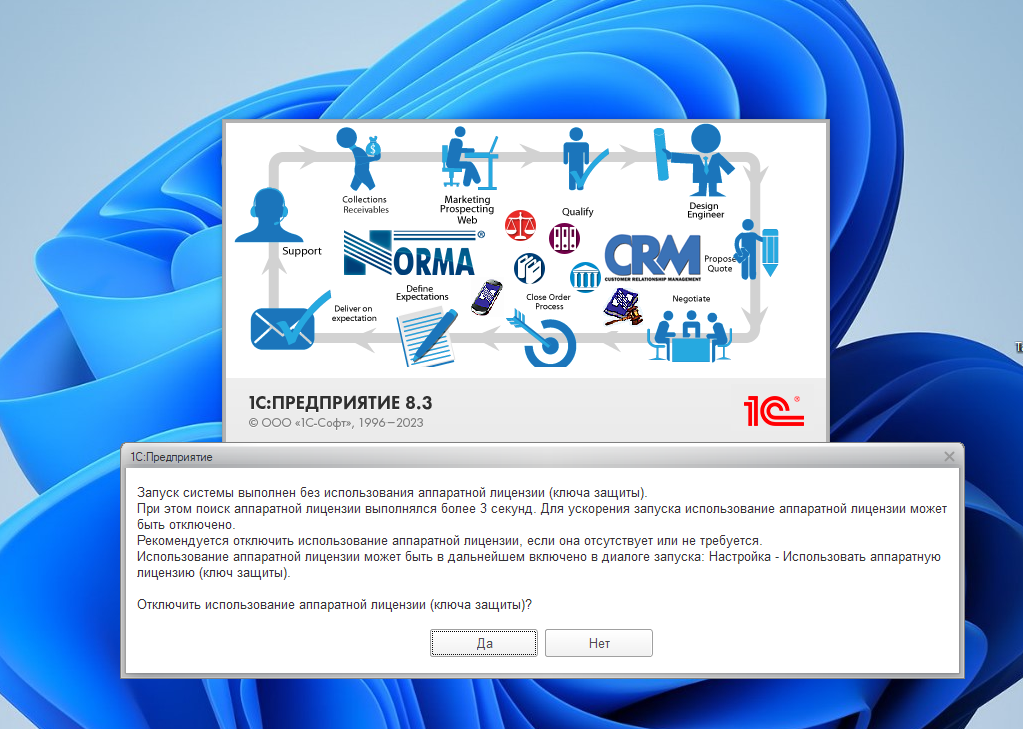This screenshot has height=729, width=1023.
Task: Click the red scales of justice icon
Action: click(520, 225)
